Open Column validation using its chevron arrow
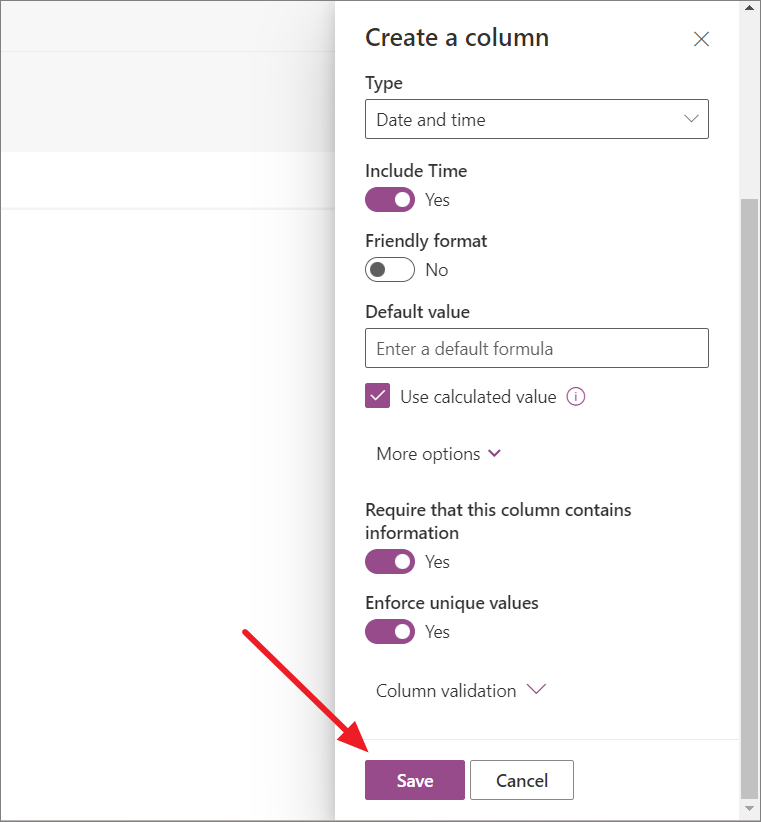Image resolution: width=761 pixels, height=822 pixels. pos(536,689)
